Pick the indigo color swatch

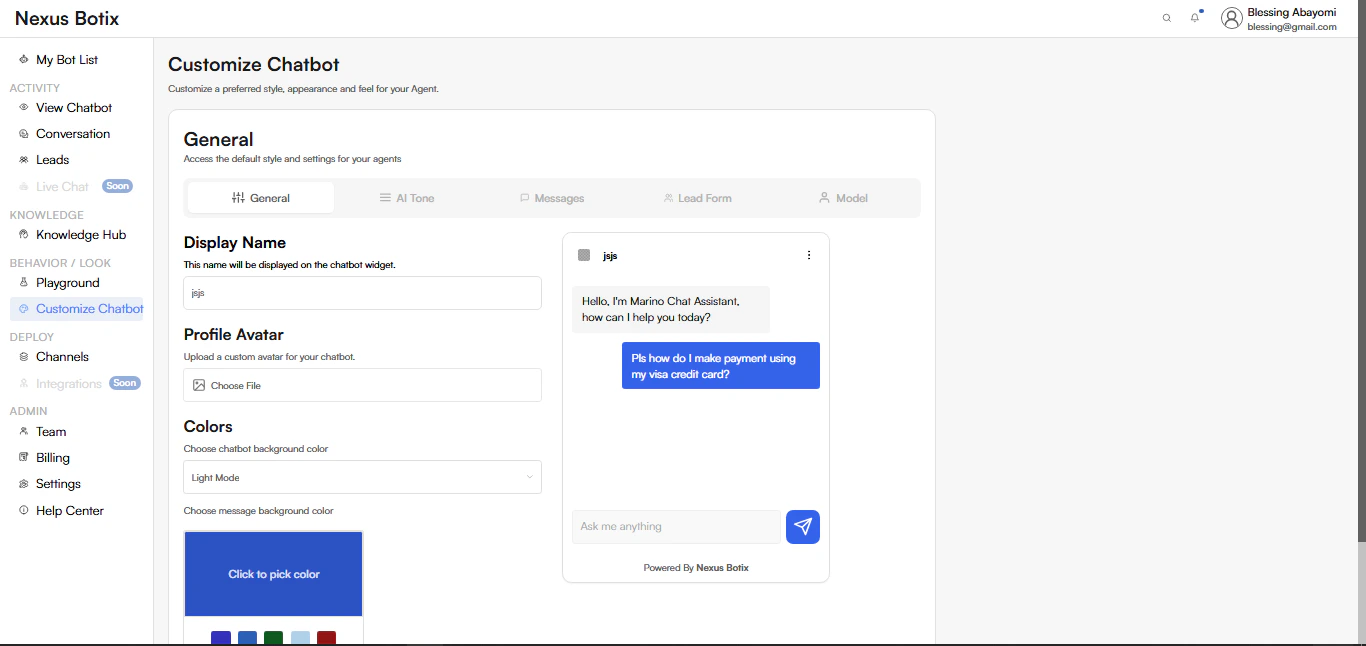pyautogui.click(x=221, y=638)
